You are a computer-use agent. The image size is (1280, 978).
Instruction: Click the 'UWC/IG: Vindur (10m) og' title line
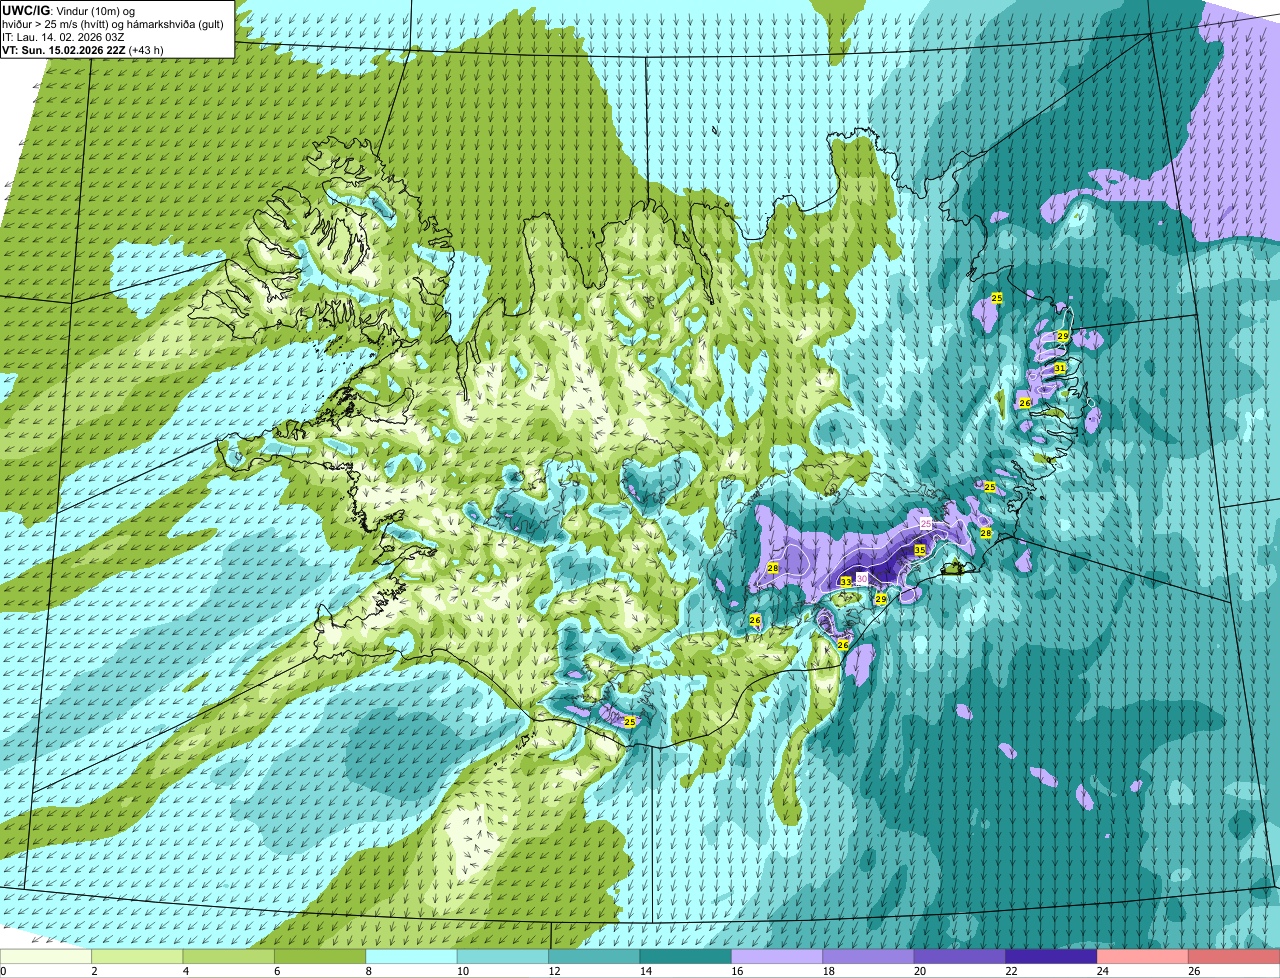tap(69, 11)
